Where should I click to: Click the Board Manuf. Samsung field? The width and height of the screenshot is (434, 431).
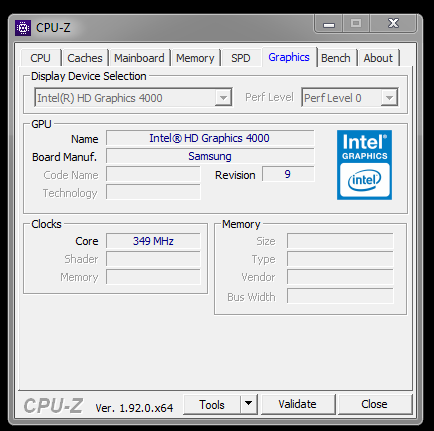[210, 156]
